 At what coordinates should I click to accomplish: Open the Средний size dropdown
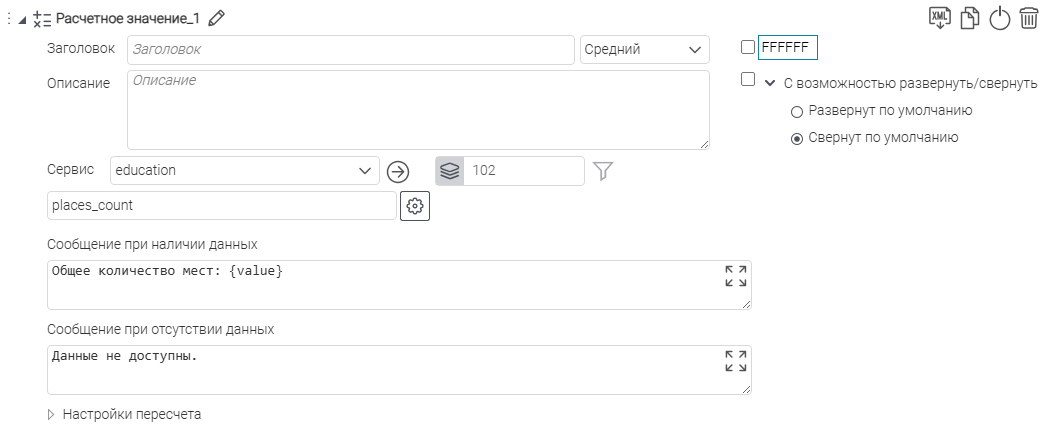[644, 49]
